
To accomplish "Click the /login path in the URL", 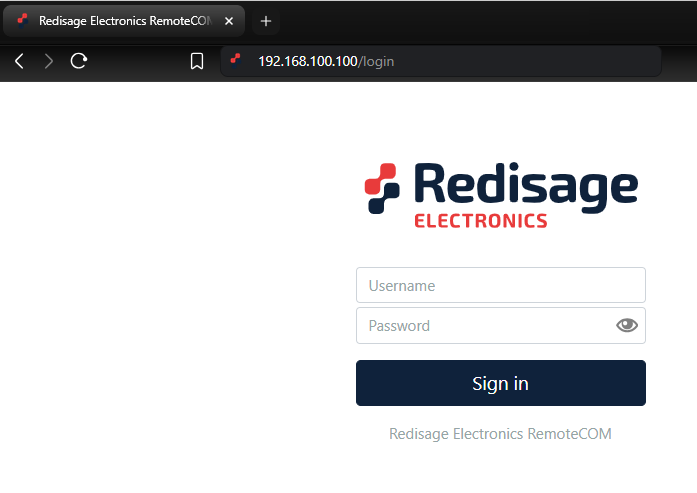I will (x=377, y=61).
